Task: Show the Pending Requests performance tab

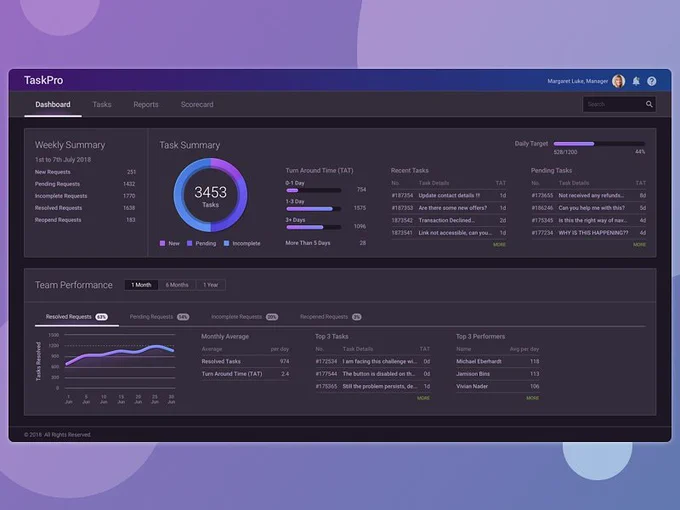Action: click(159, 317)
